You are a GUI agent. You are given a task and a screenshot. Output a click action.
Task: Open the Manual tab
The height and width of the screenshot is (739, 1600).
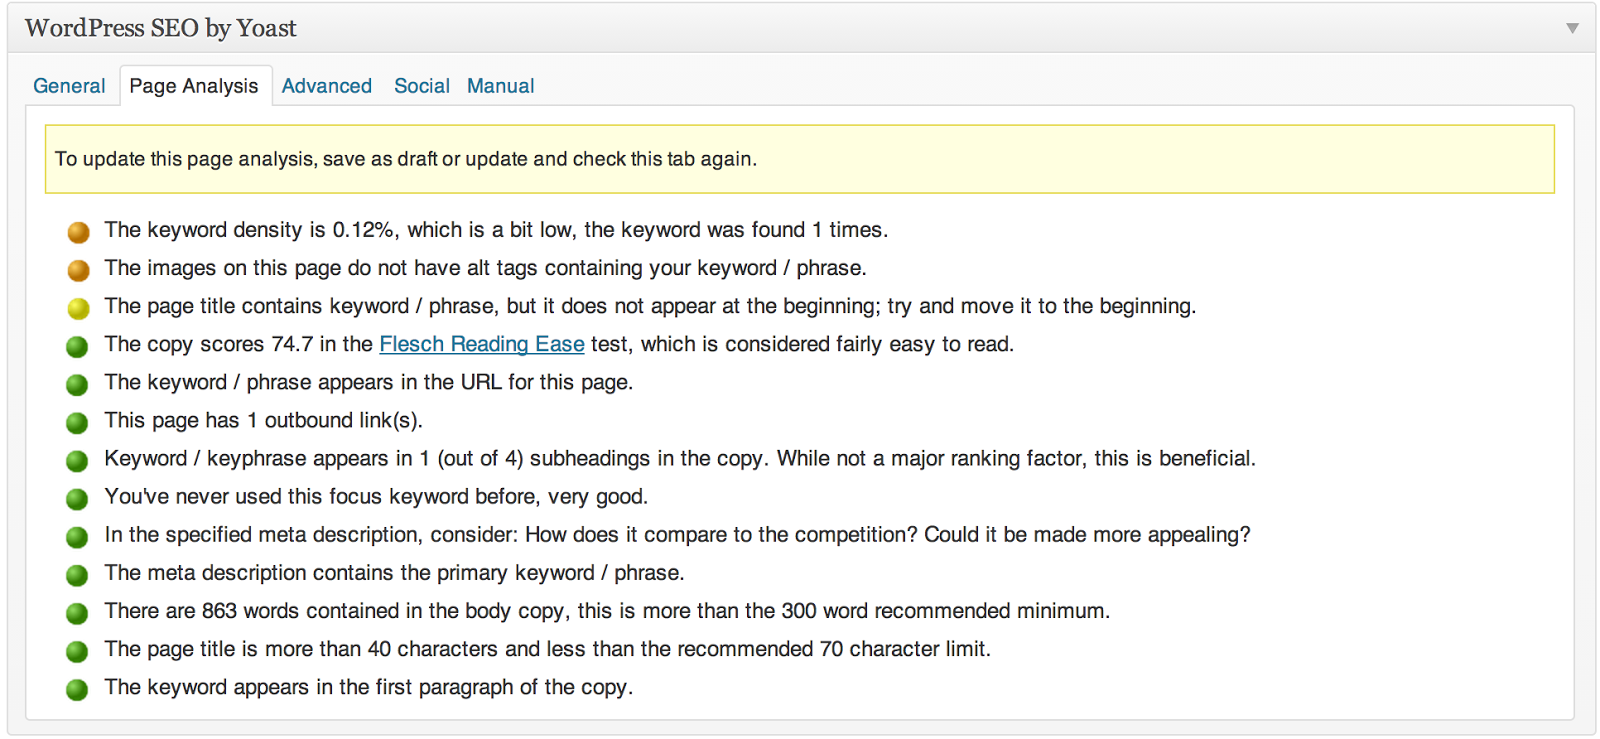pos(501,86)
